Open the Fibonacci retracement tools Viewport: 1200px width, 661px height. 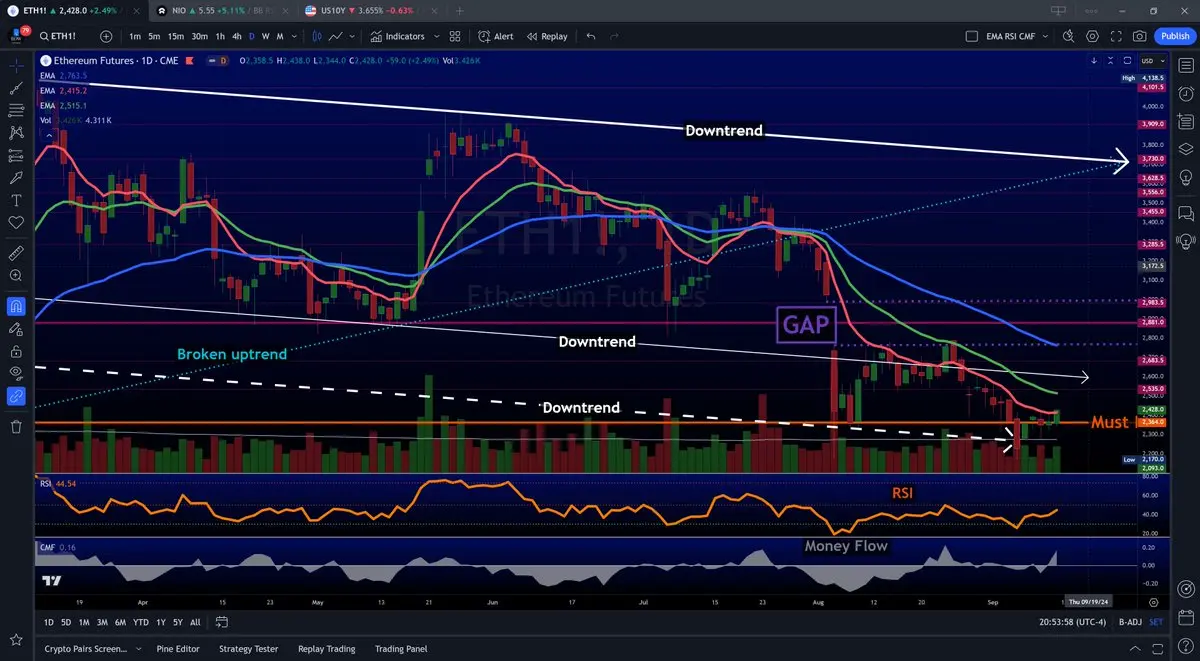point(16,110)
